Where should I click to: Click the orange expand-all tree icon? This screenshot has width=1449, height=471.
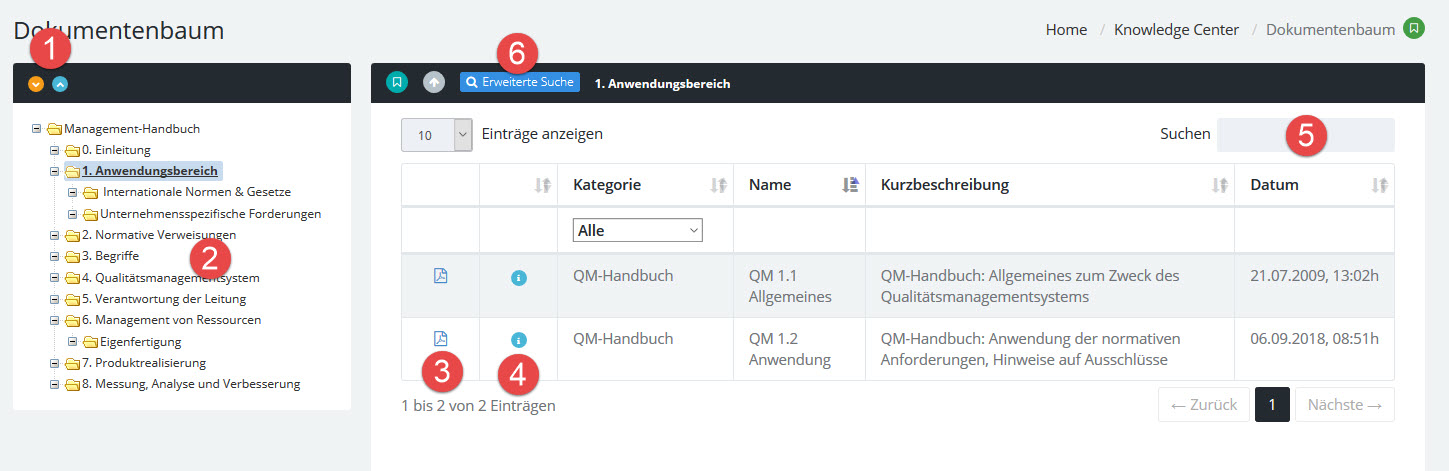click(36, 84)
